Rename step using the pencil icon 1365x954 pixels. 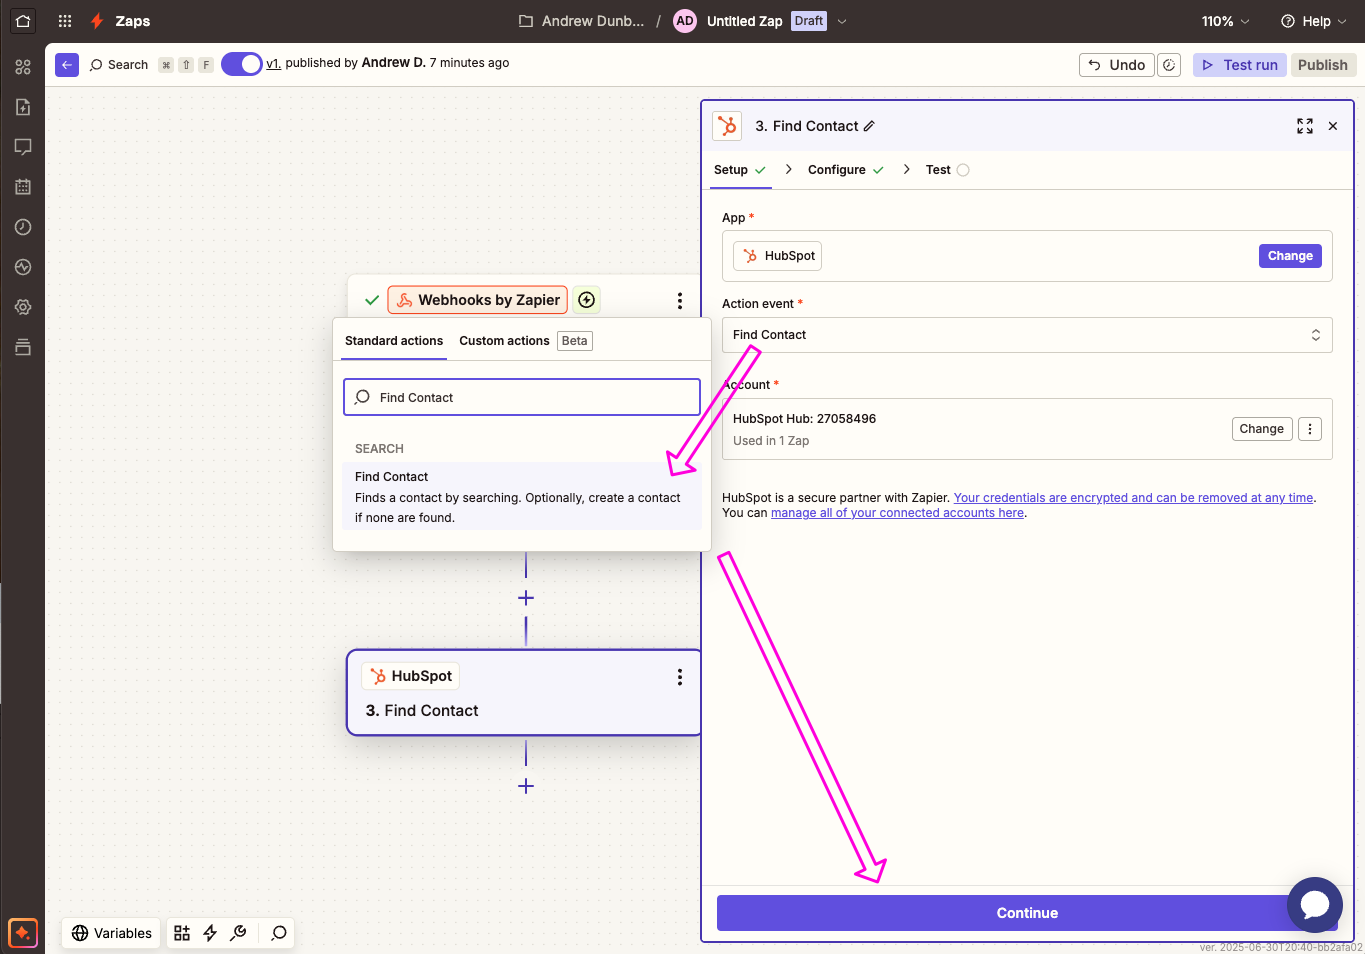(869, 126)
